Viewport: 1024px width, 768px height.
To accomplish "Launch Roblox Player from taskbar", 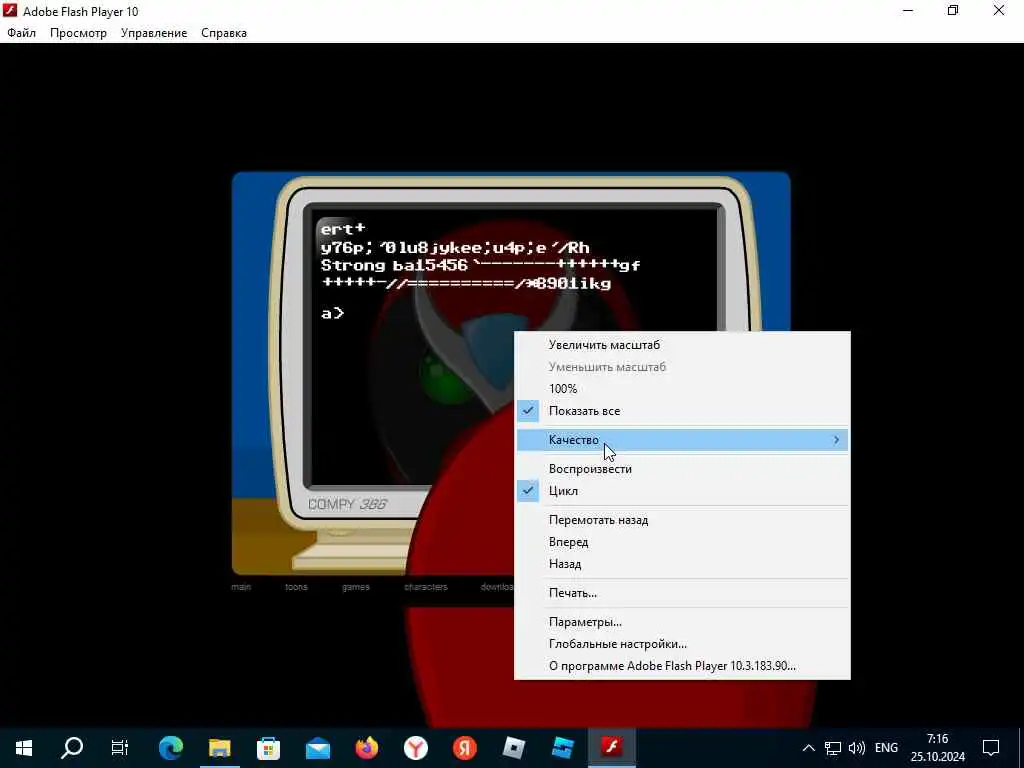I will (513, 747).
